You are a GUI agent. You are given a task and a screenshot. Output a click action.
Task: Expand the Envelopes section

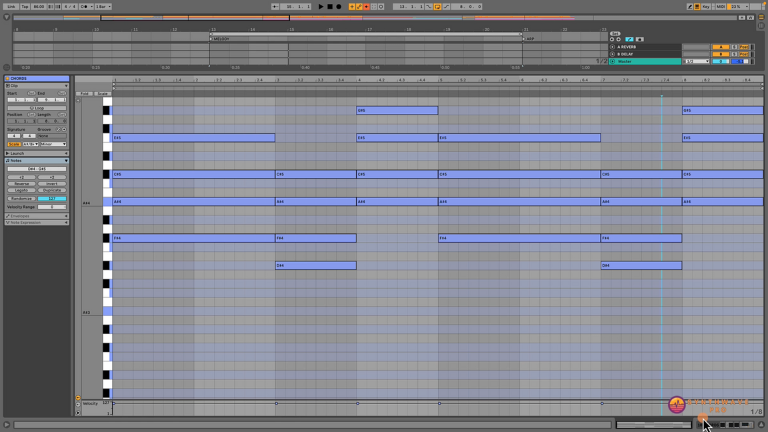click(x=66, y=216)
